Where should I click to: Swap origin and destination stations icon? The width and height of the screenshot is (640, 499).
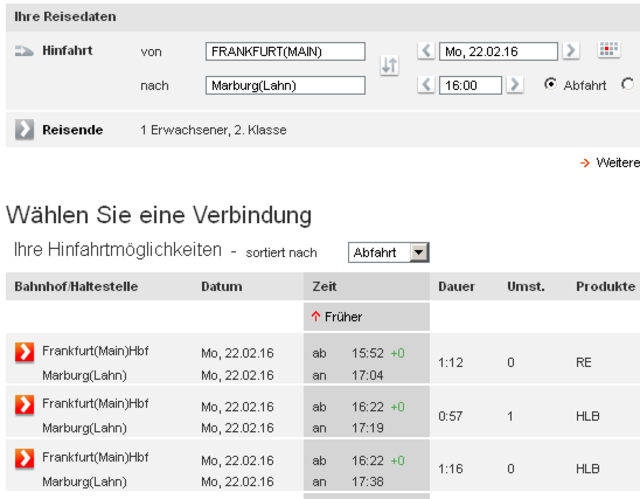[x=389, y=65]
